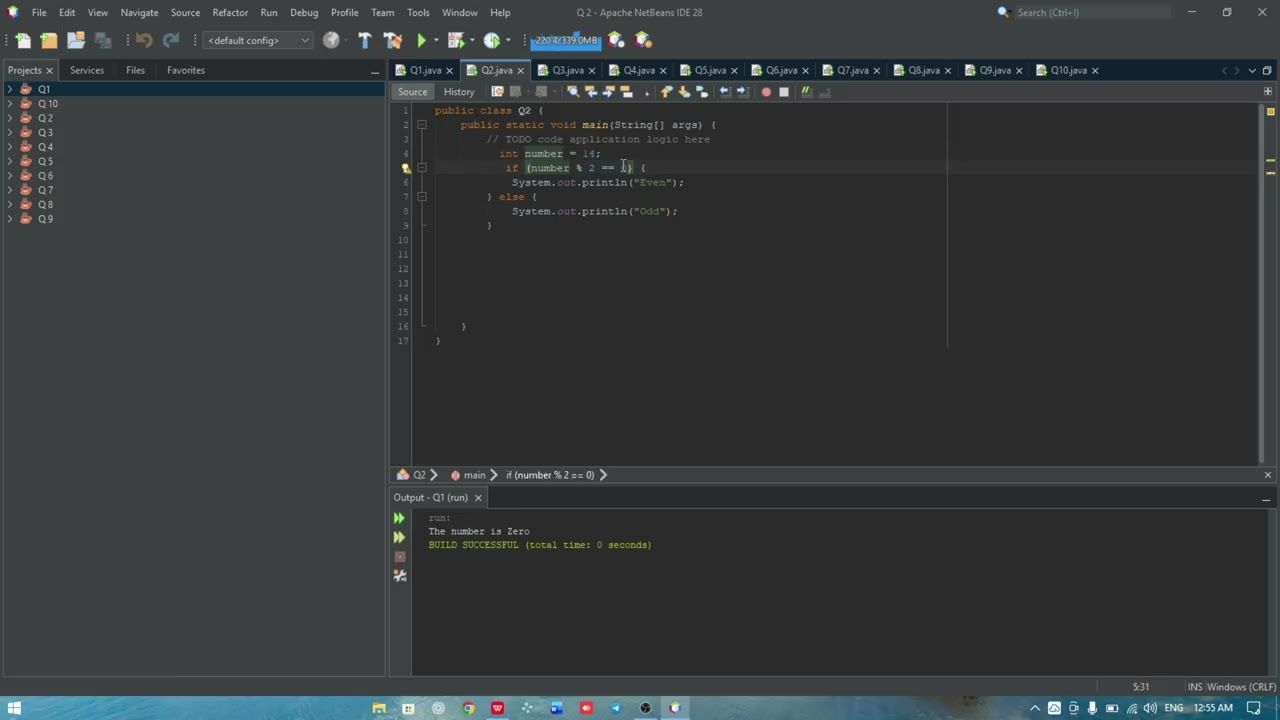Open the Q3.java editor tab

(x=567, y=70)
